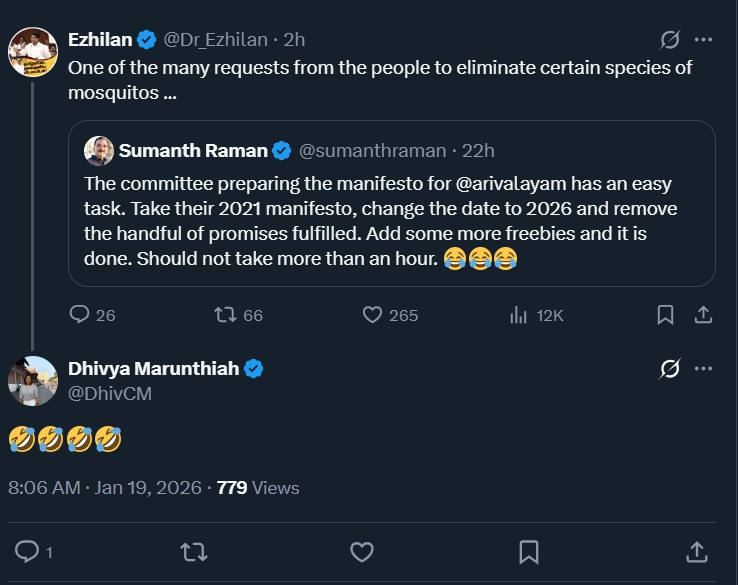Image resolution: width=738 pixels, height=585 pixels.
Task: Repost Ezhilan's tweet with 66 reposts
Action: [226, 315]
